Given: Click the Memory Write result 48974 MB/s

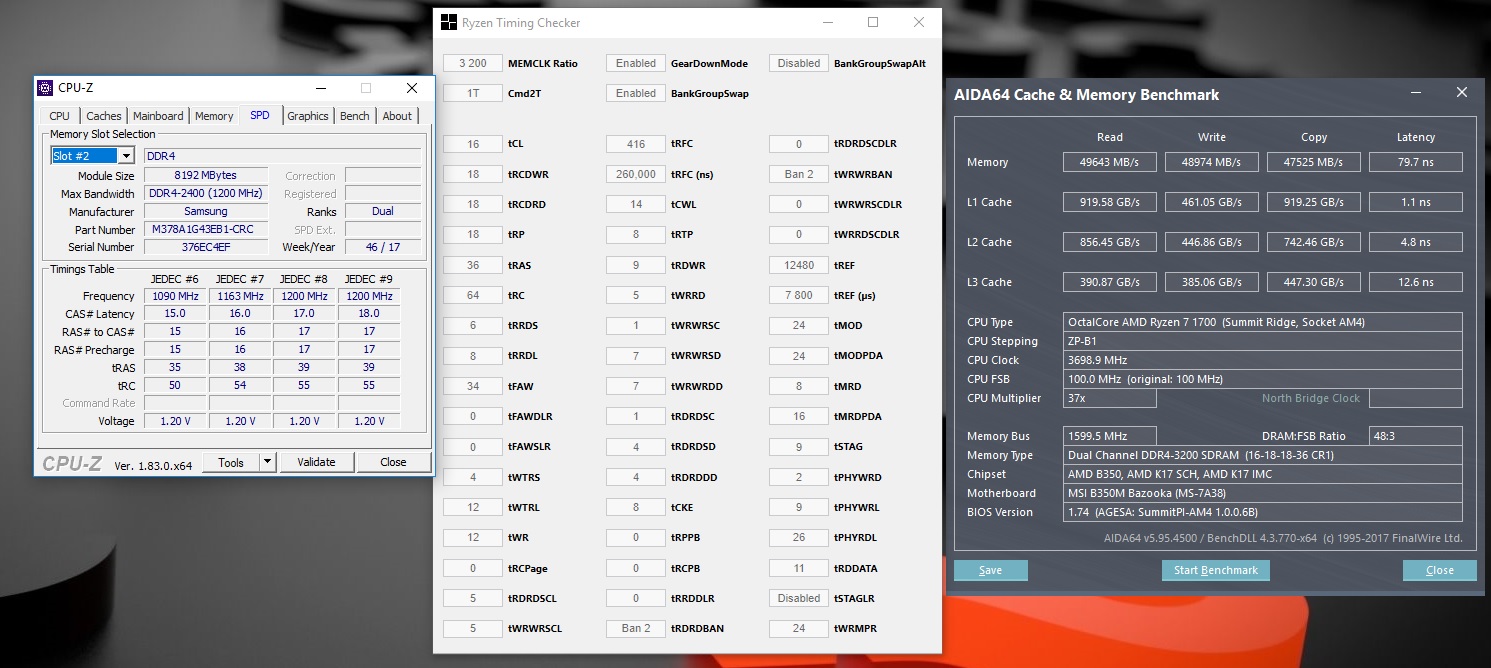Looking at the screenshot, I should (x=1212, y=162).
